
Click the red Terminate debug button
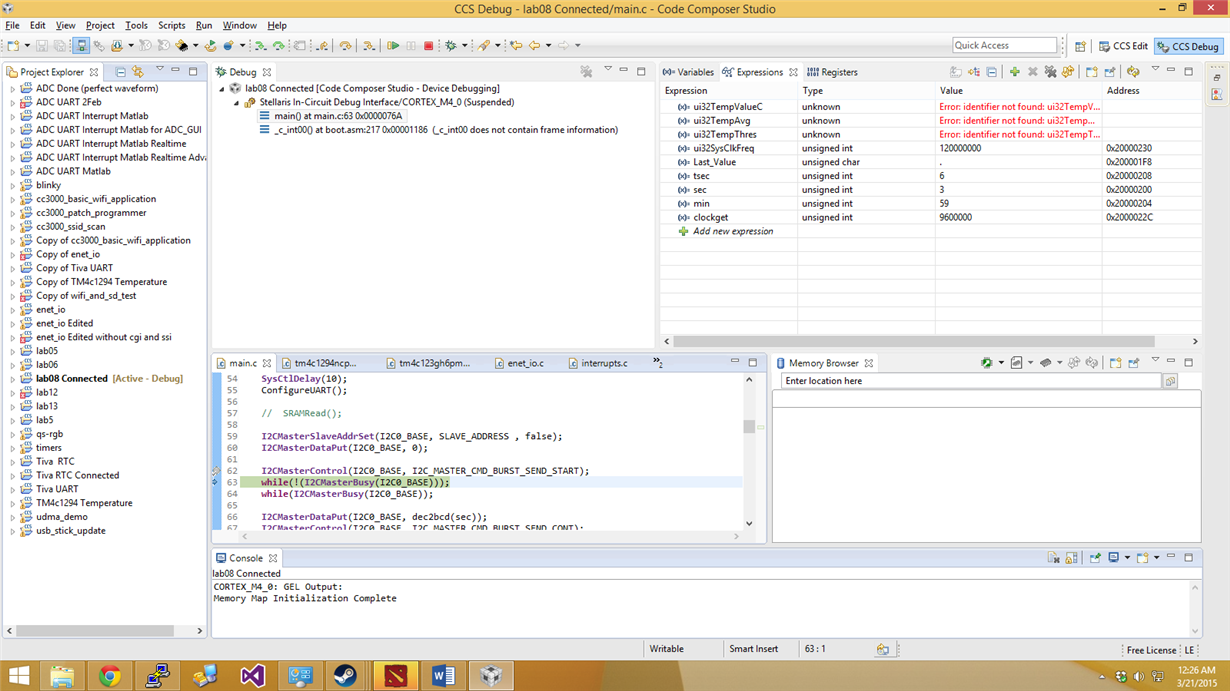click(429, 46)
